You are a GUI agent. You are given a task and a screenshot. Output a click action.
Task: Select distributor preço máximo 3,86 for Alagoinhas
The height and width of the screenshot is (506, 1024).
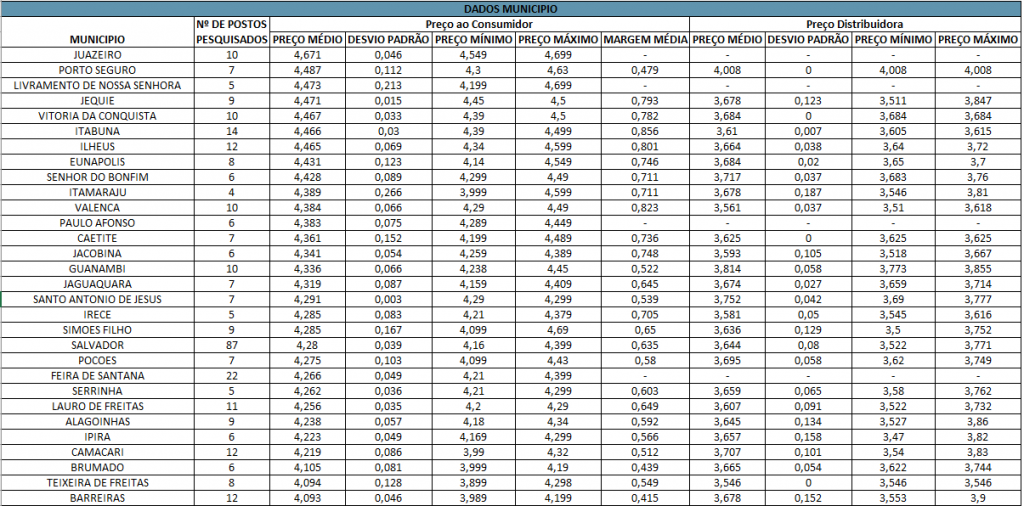pyautogui.click(x=978, y=422)
